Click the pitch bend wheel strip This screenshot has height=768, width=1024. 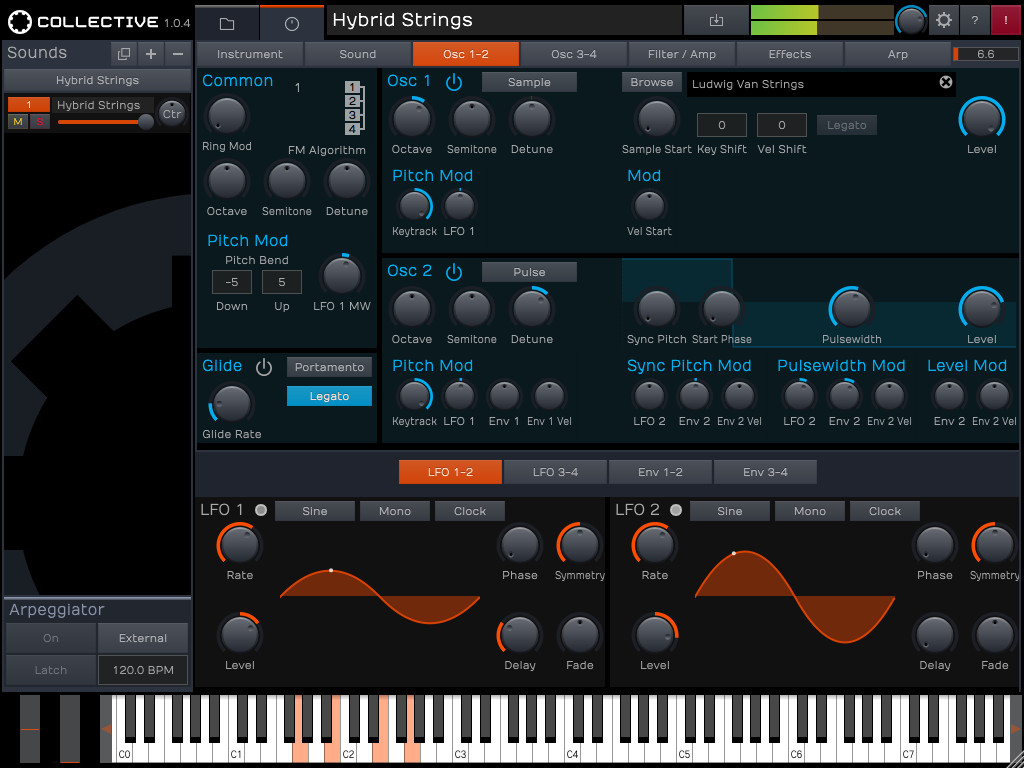pos(29,729)
